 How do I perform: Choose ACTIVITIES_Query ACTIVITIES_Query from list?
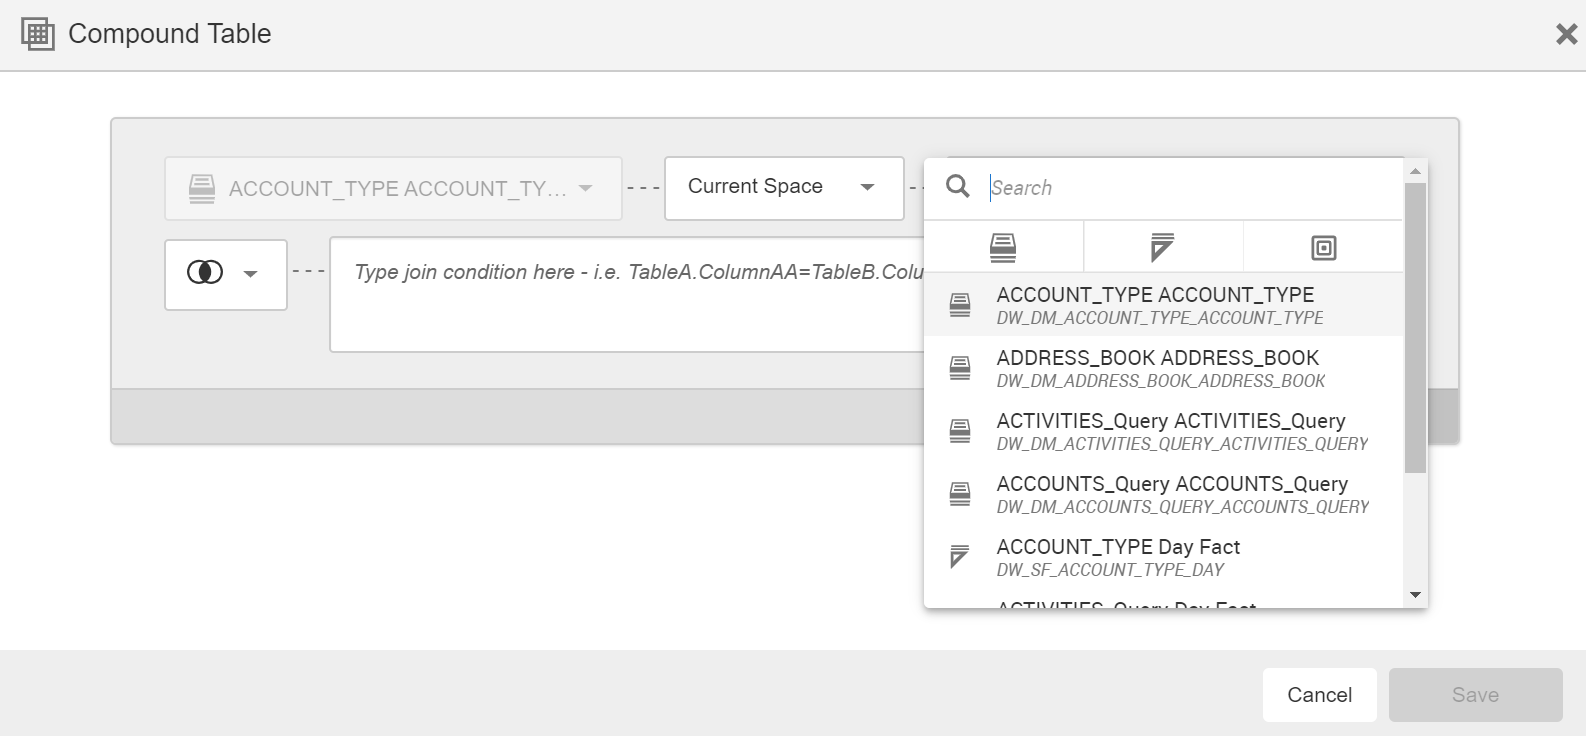coord(1170,431)
